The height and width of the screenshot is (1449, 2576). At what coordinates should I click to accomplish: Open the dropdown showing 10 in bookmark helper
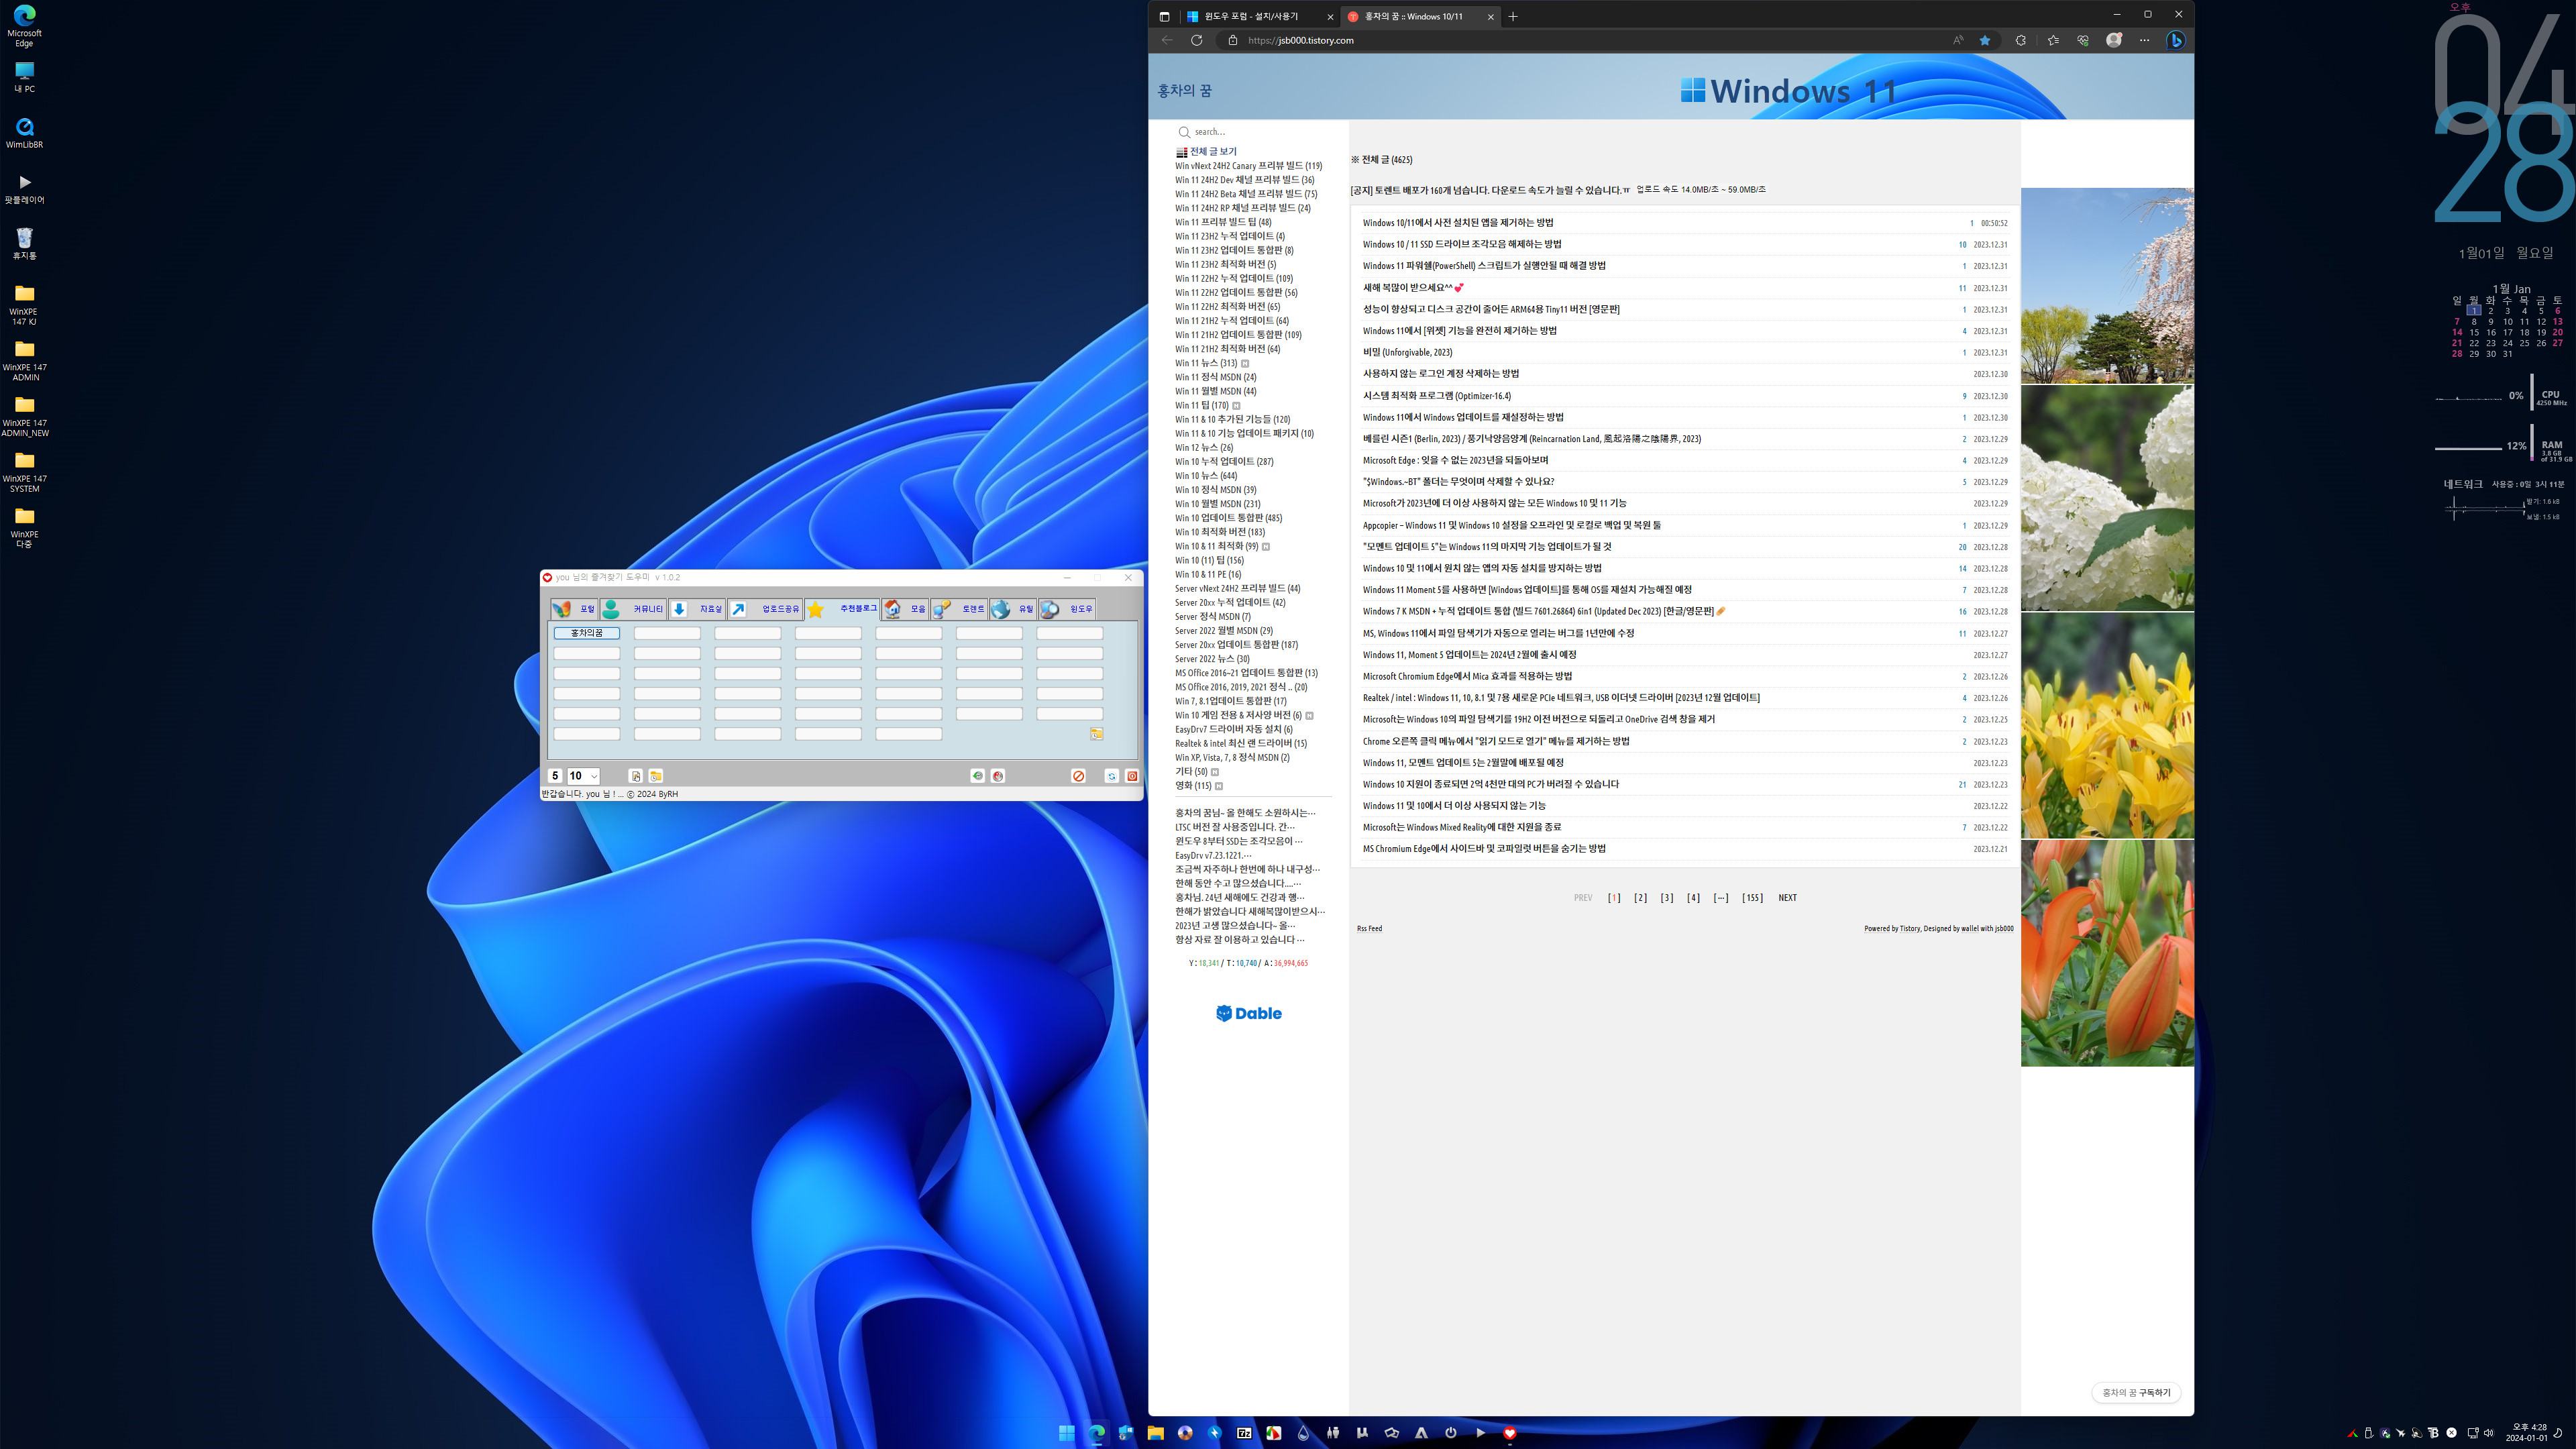583,776
